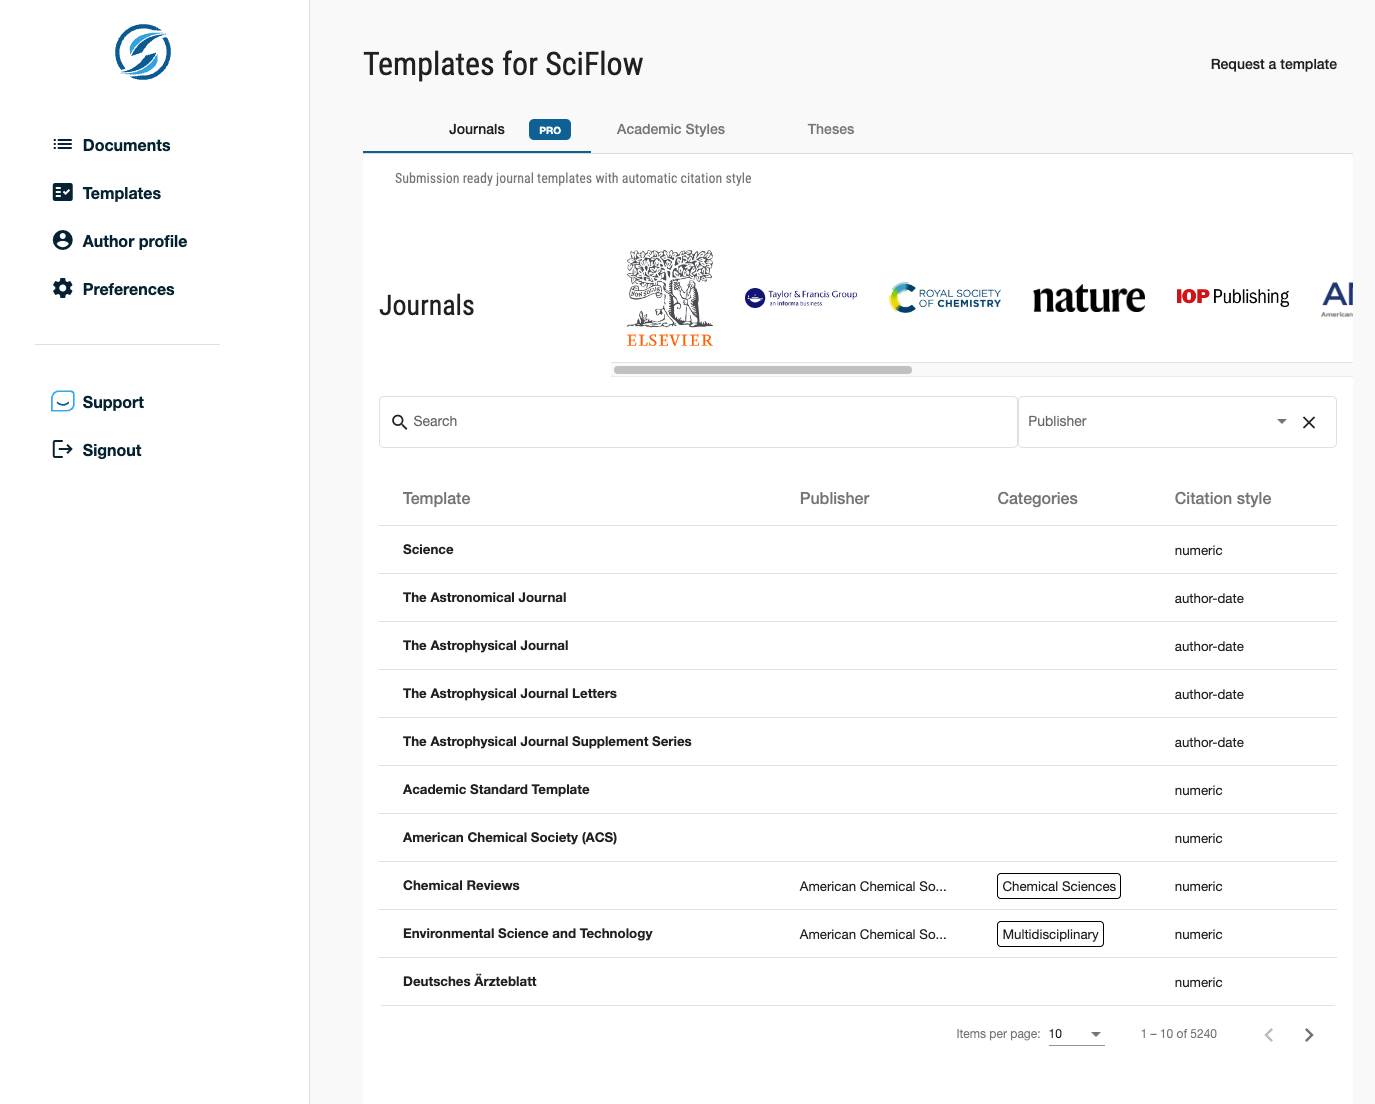
Task: Click Request a template link
Action: [x=1273, y=64]
